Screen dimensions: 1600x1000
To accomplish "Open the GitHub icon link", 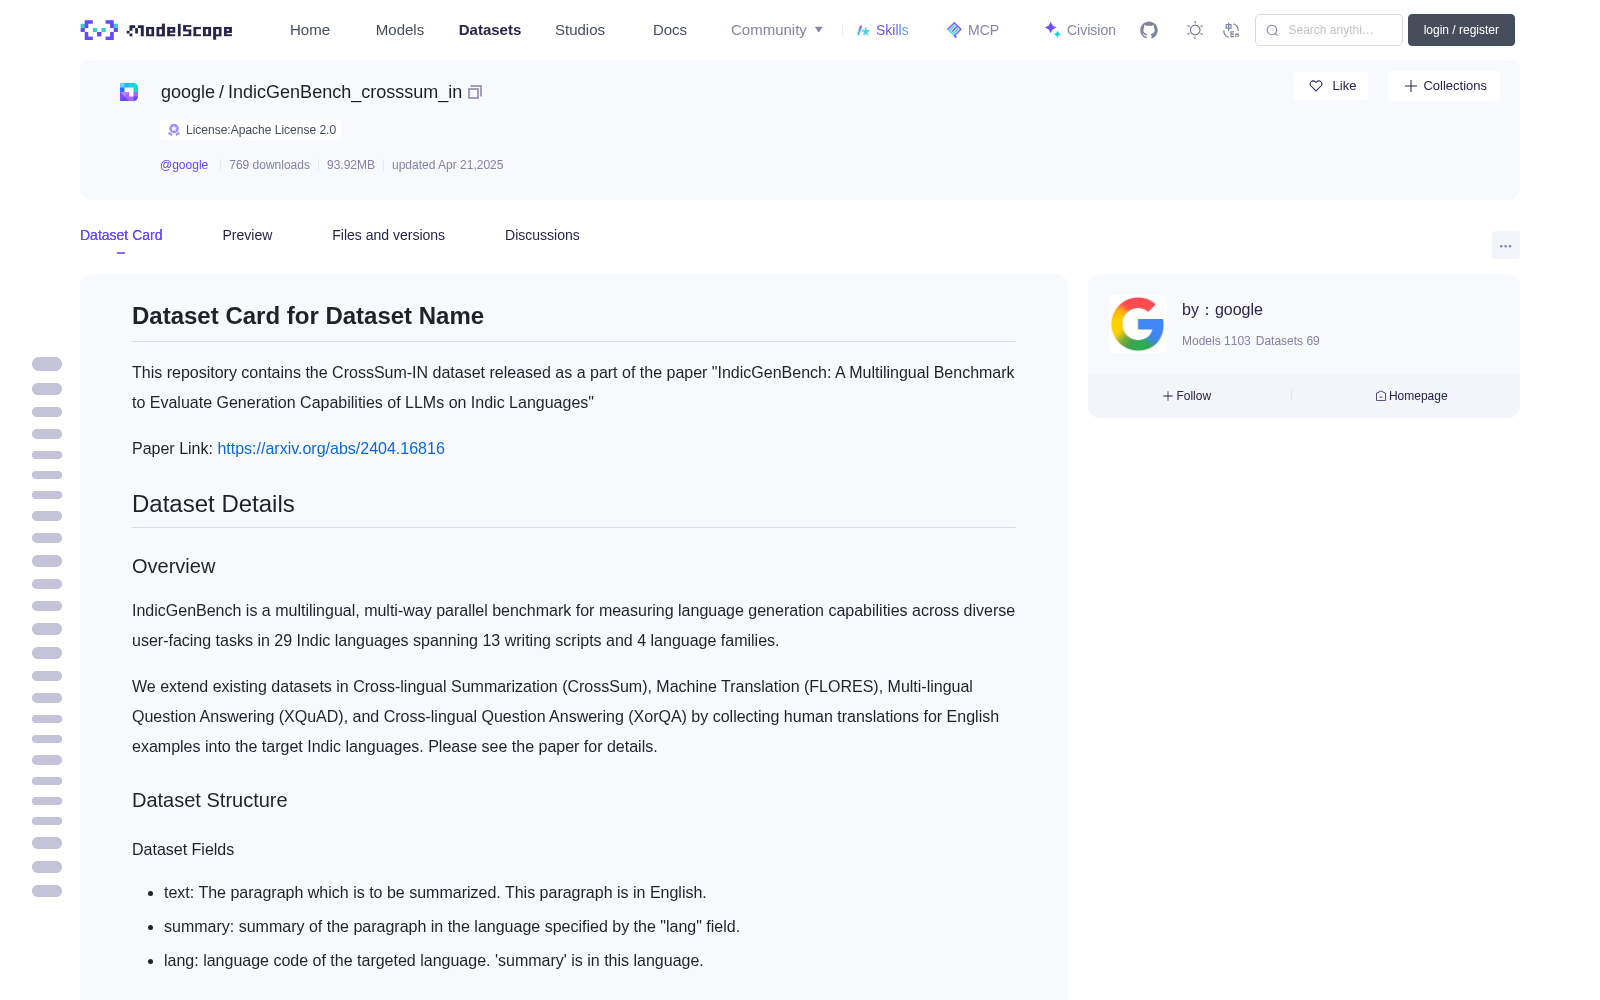I will pos(1149,30).
